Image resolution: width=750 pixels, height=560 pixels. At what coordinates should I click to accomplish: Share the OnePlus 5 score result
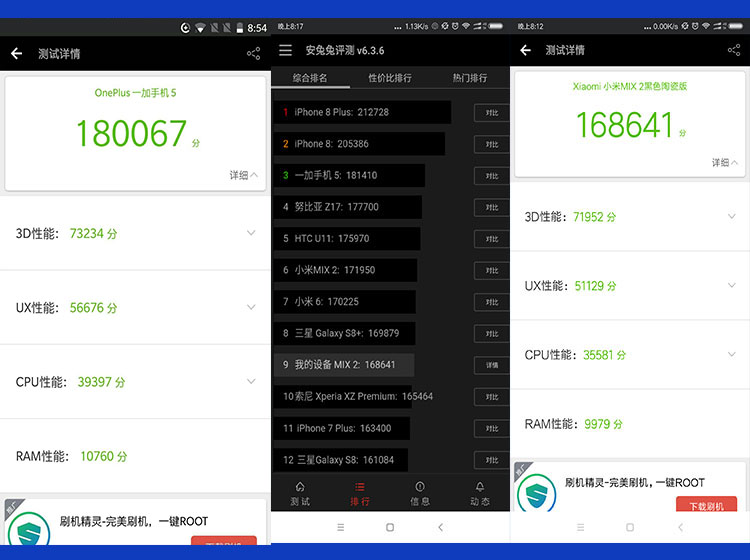click(254, 54)
